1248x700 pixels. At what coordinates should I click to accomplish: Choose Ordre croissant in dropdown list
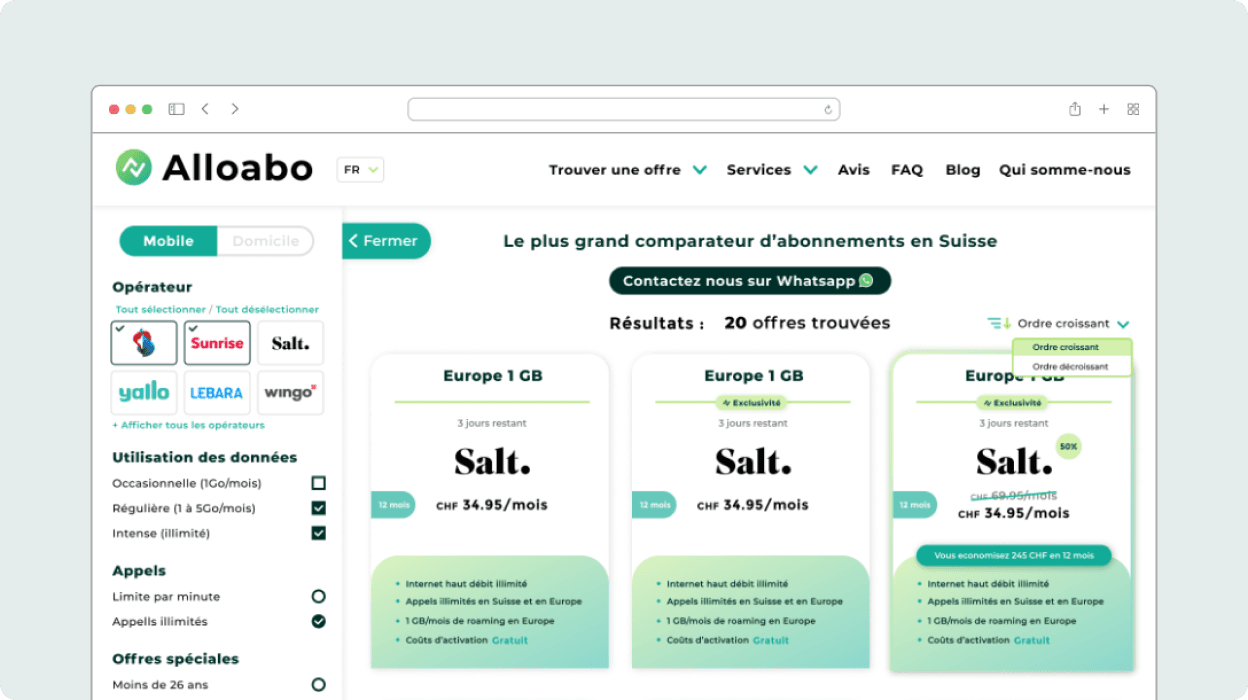pyautogui.click(x=1072, y=347)
